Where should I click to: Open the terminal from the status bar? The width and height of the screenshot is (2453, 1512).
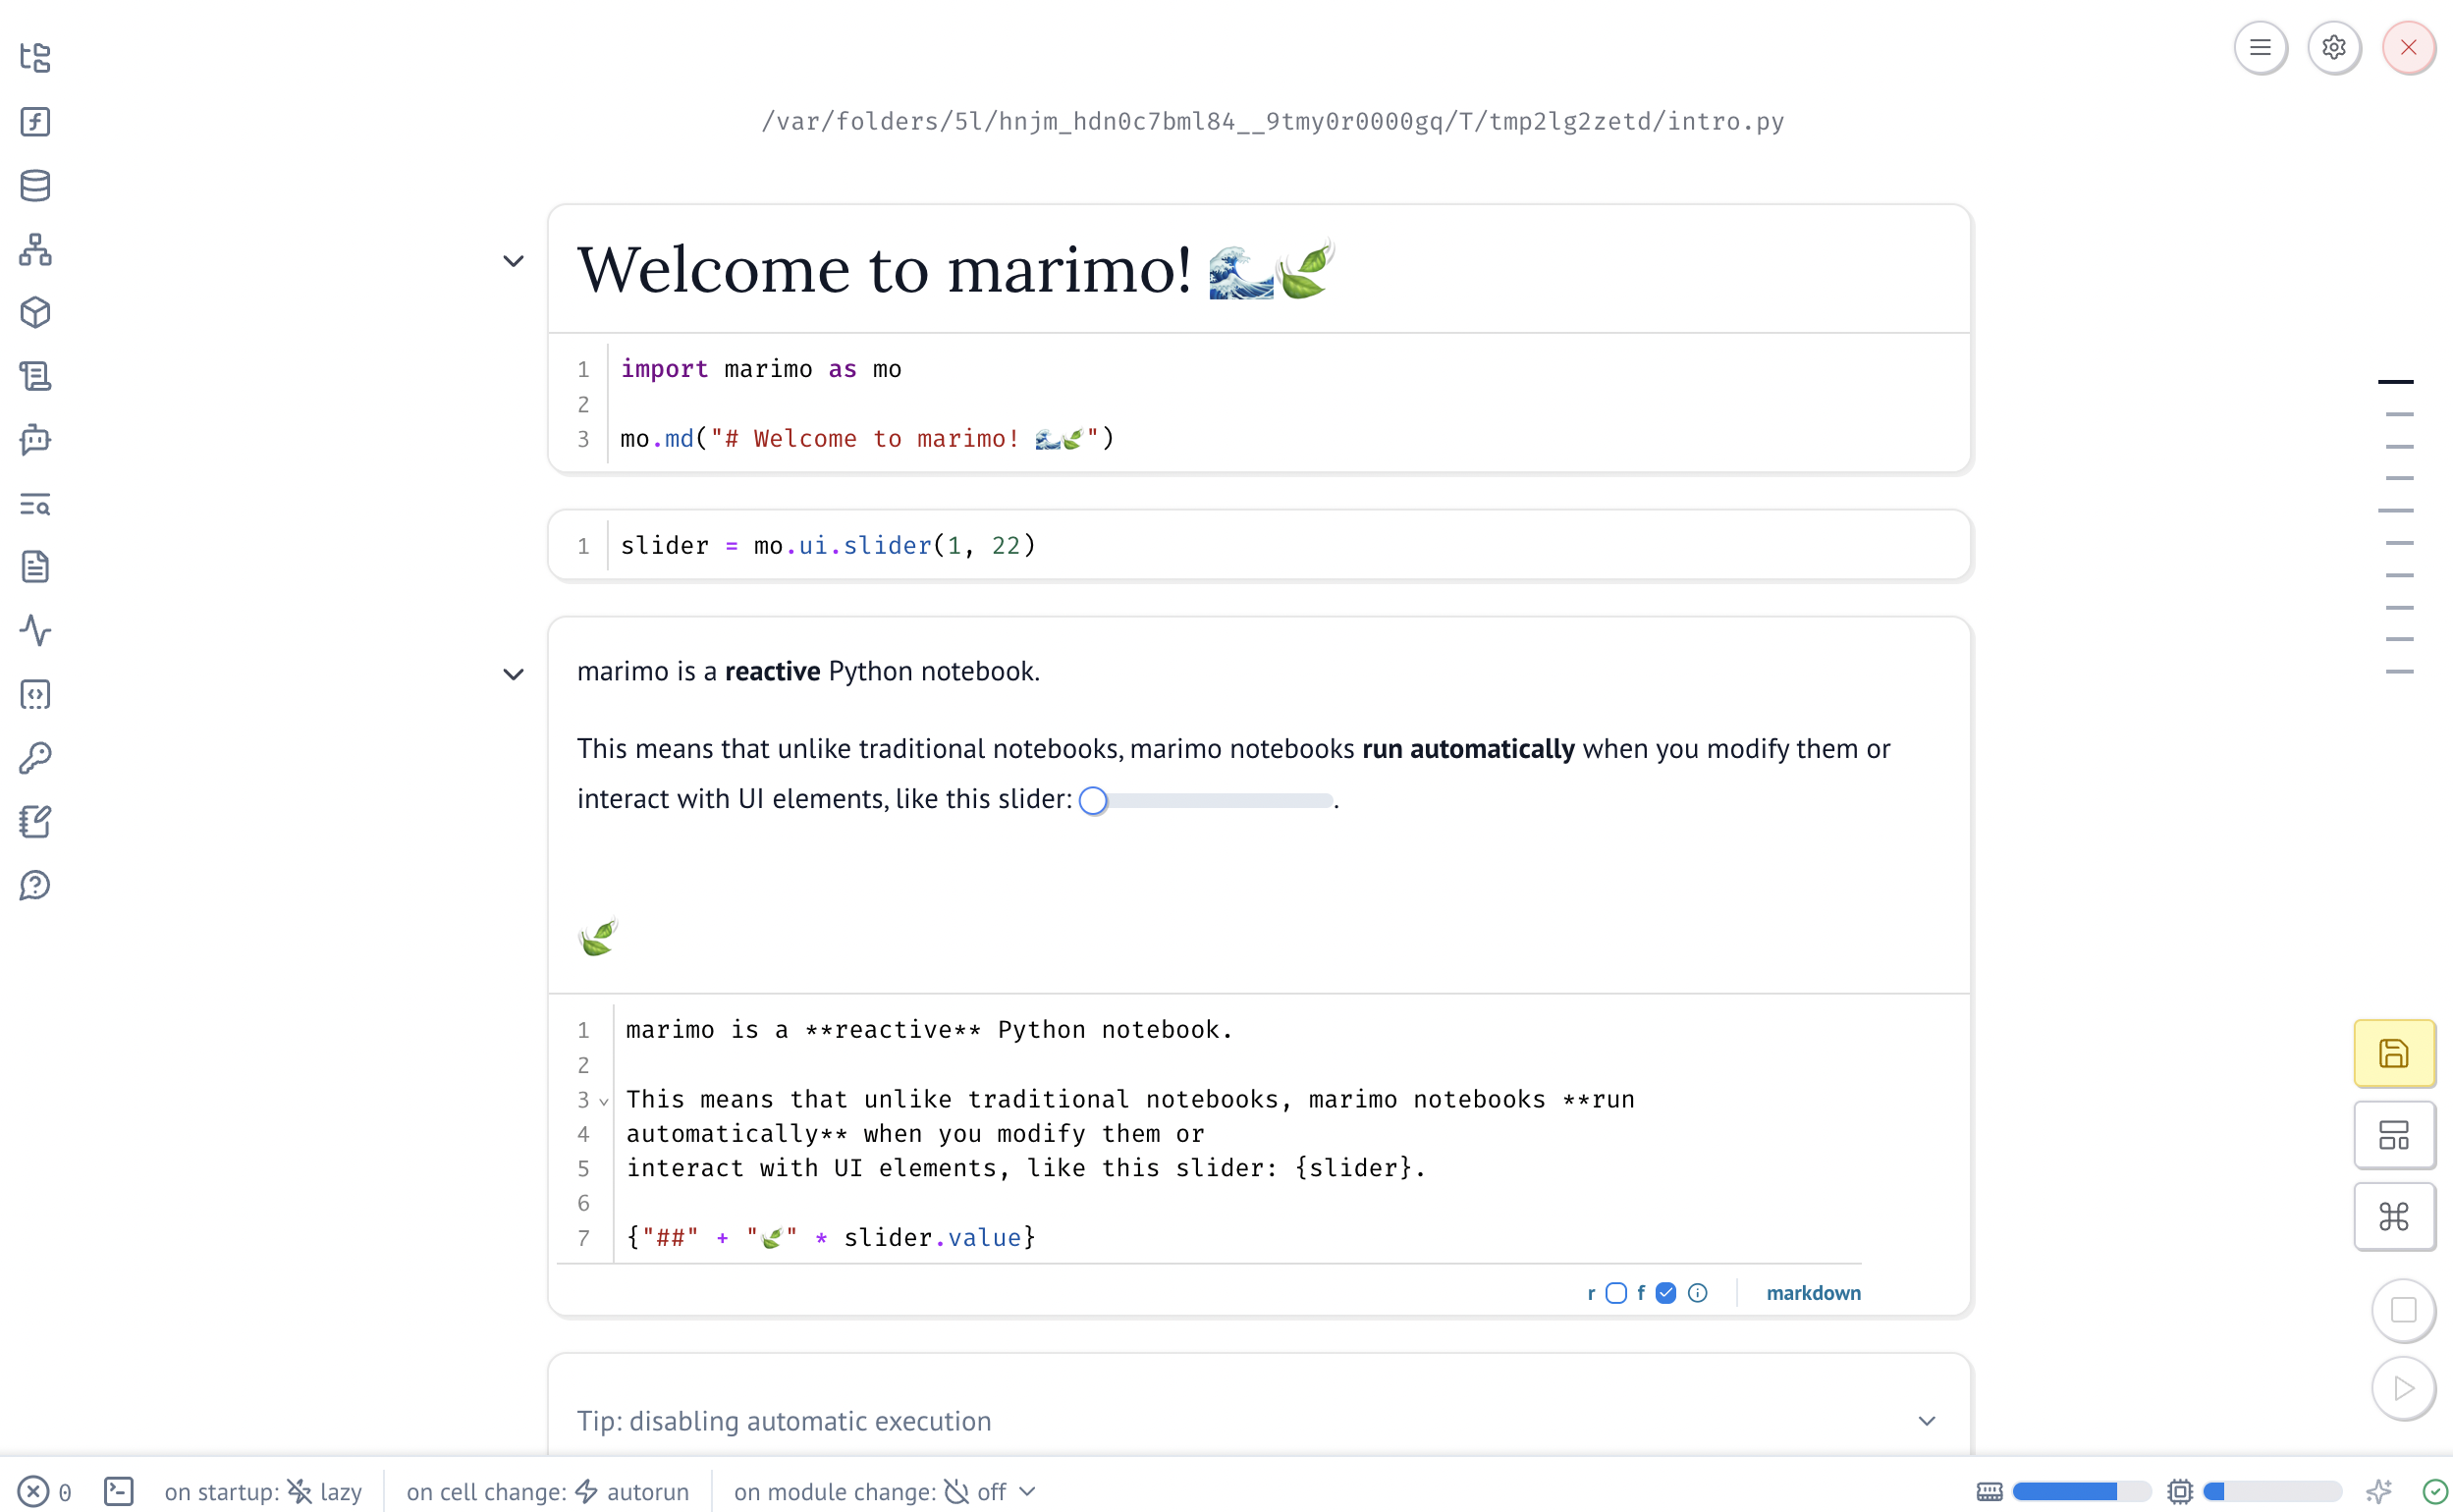pos(119,1490)
